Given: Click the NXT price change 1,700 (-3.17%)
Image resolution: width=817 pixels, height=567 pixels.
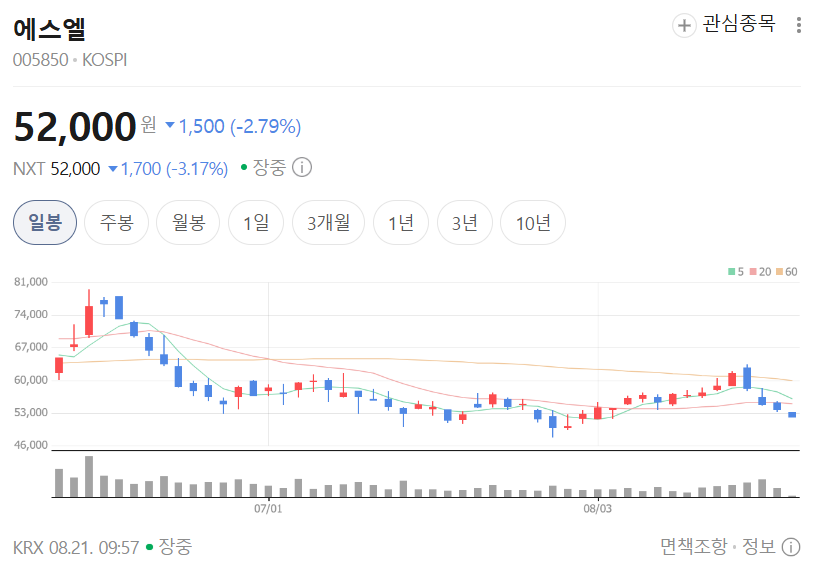Looking at the screenshot, I should pyautogui.click(x=168, y=169).
